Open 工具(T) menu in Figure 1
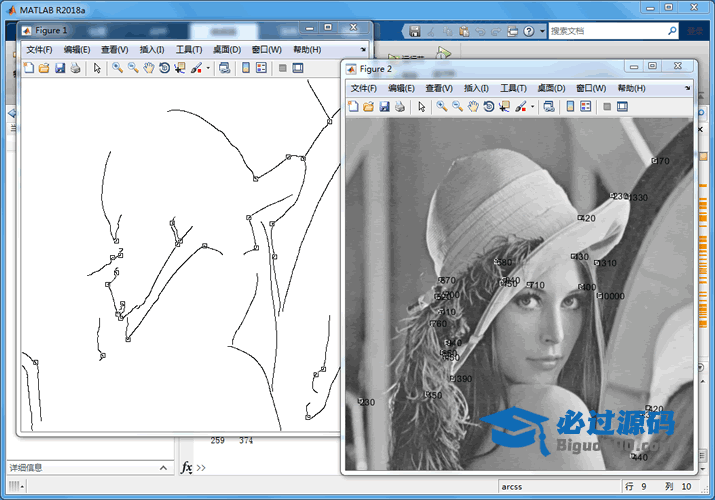The image size is (715, 500). [x=189, y=50]
